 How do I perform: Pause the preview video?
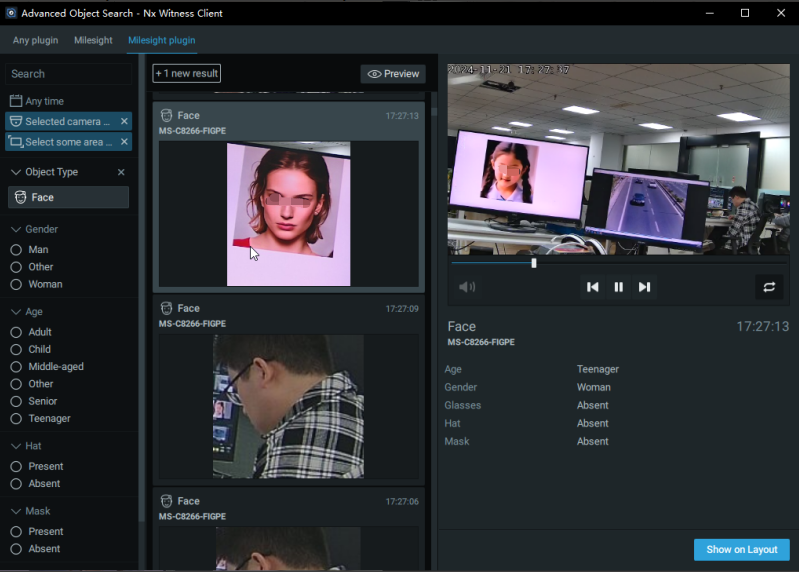(x=618, y=287)
